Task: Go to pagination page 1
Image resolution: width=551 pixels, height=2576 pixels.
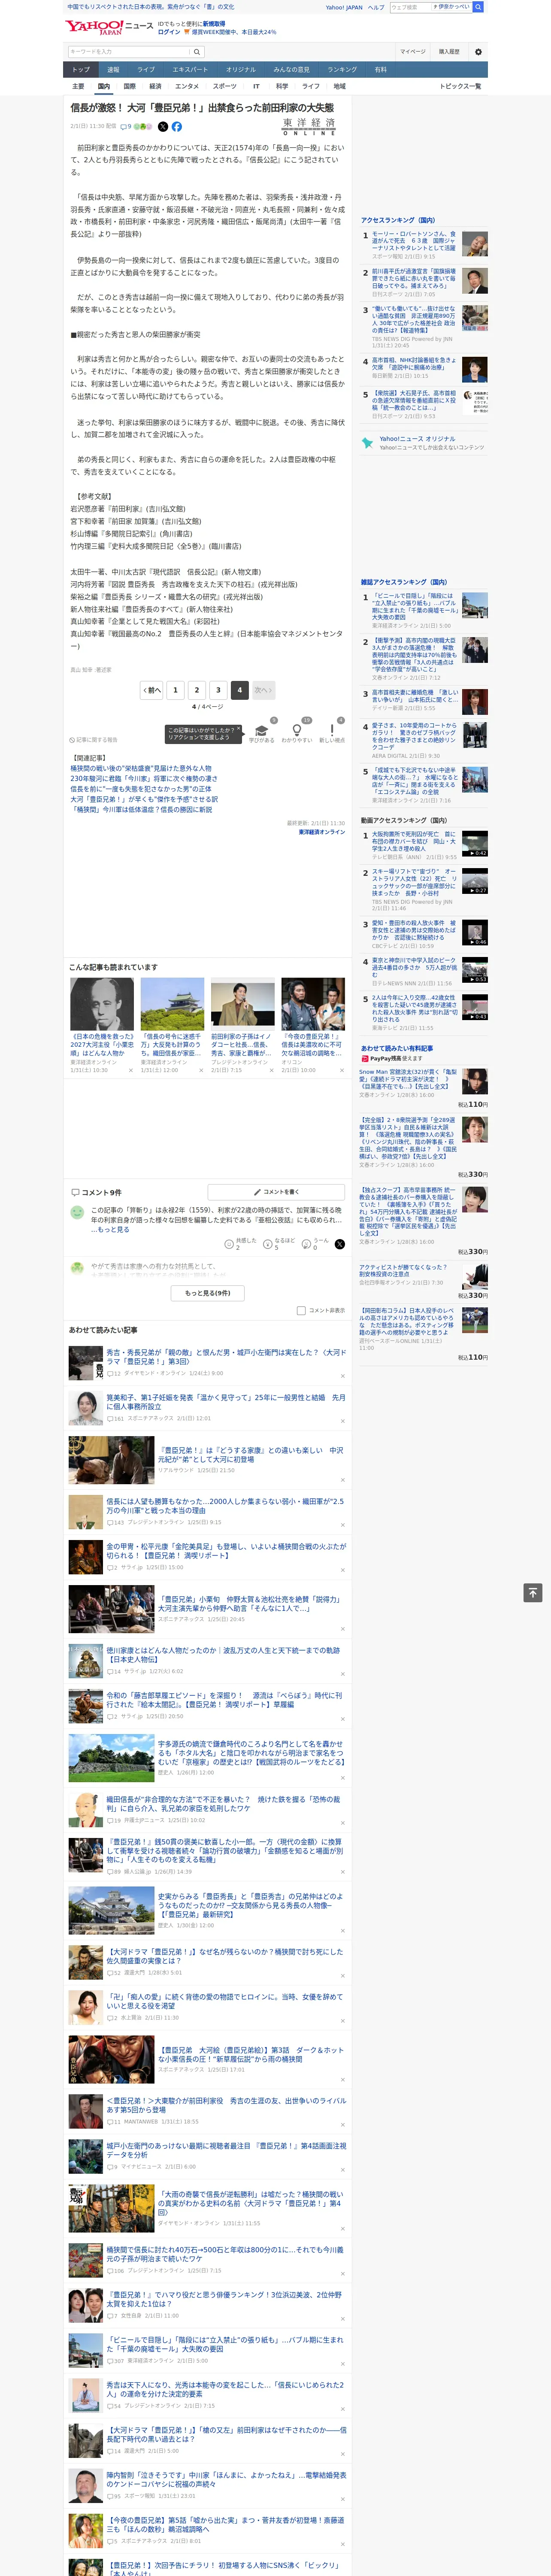Action: pyautogui.click(x=175, y=690)
